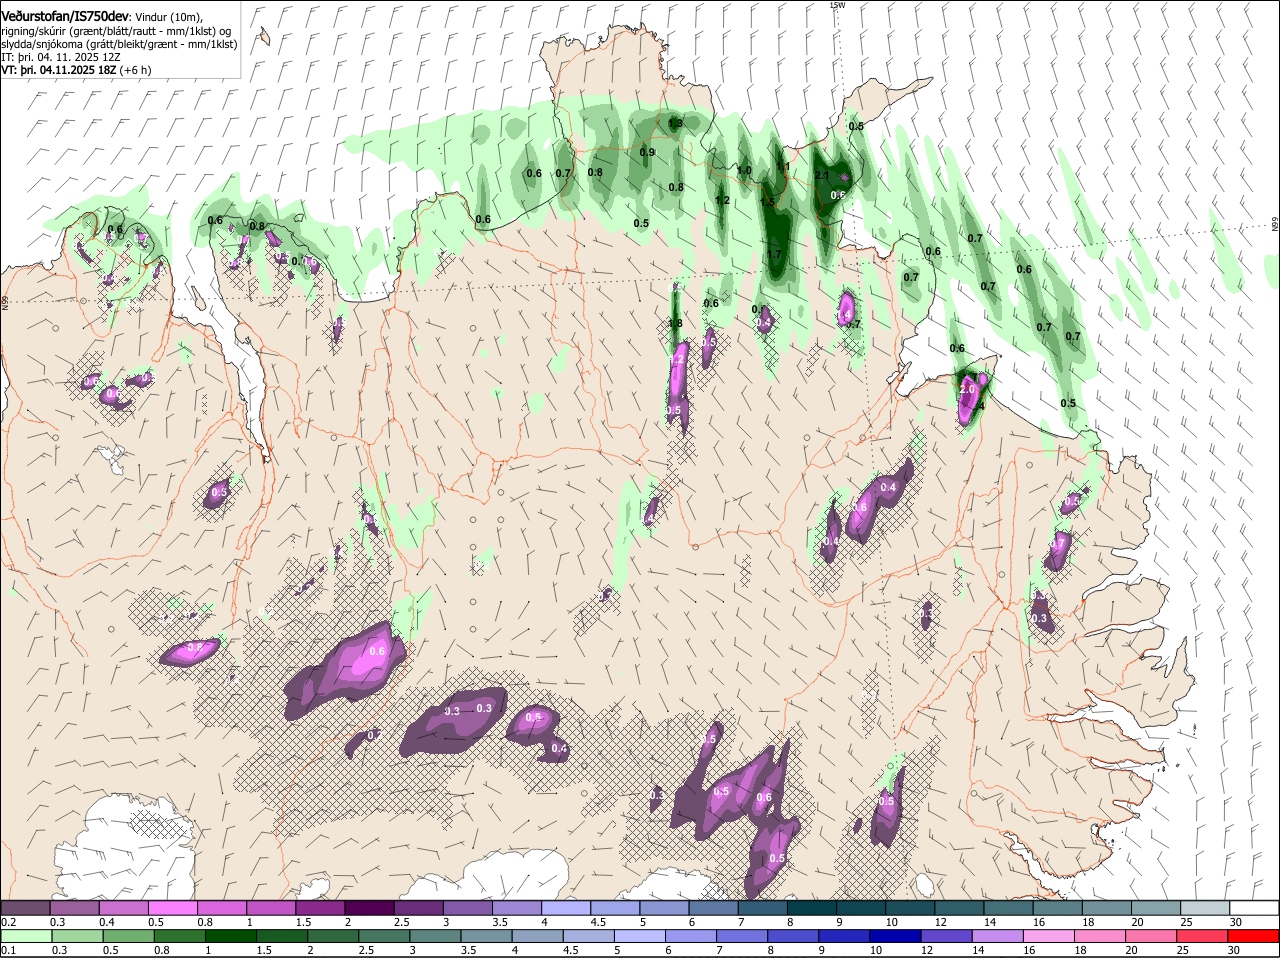1280x958 pixels.
Task: Click the 0.9 precipitation value on the map
Action: pos(647,153)
